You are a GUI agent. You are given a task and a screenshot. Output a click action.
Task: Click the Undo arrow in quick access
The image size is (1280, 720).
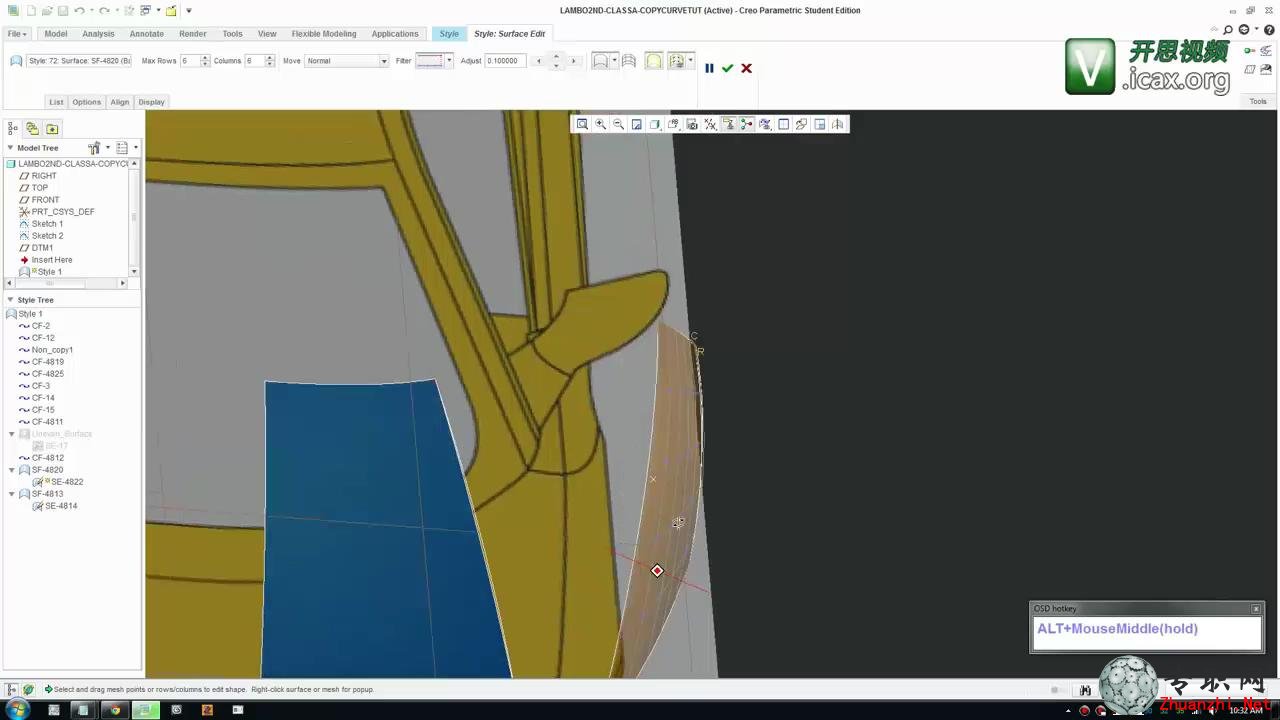[79, 10]
